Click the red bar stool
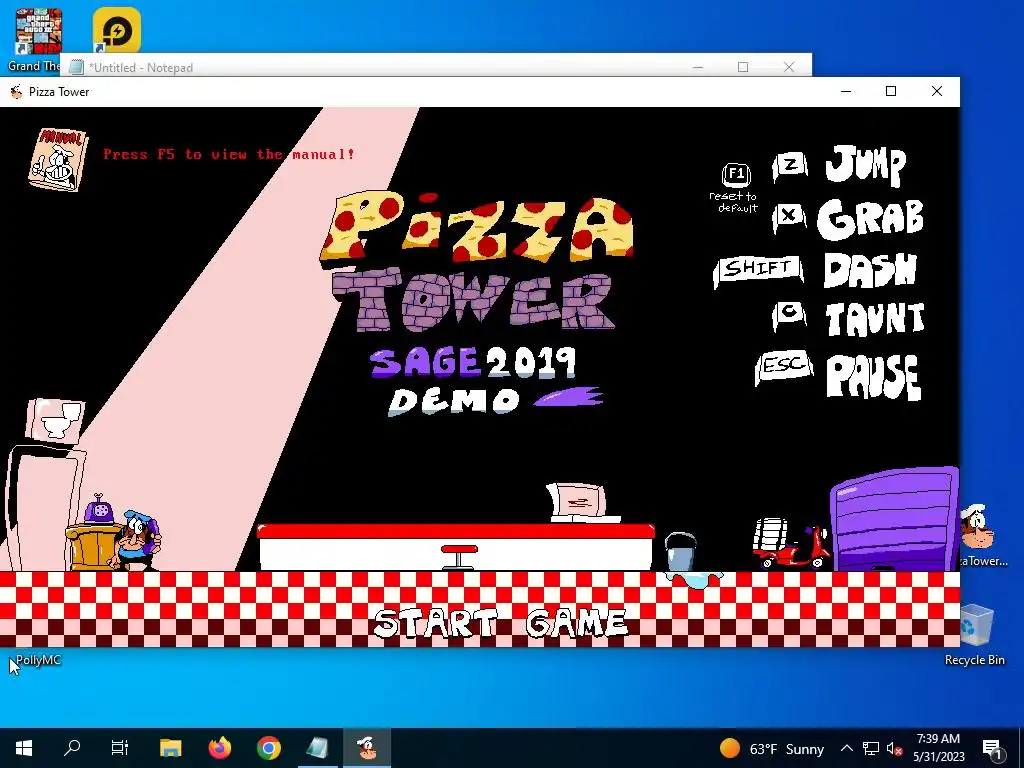The width and height of the screenshot is (1024, 768). coord(459,558)
